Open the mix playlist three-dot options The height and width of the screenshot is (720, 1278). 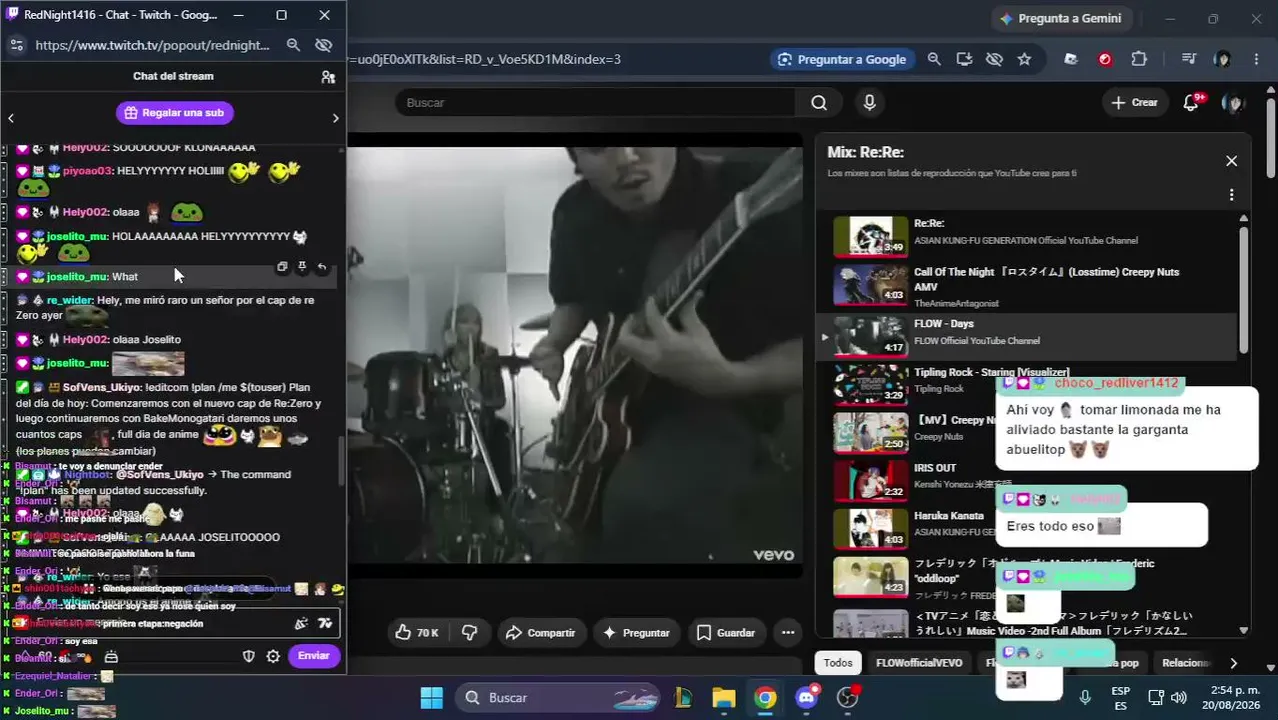[x=1231, y=195]
